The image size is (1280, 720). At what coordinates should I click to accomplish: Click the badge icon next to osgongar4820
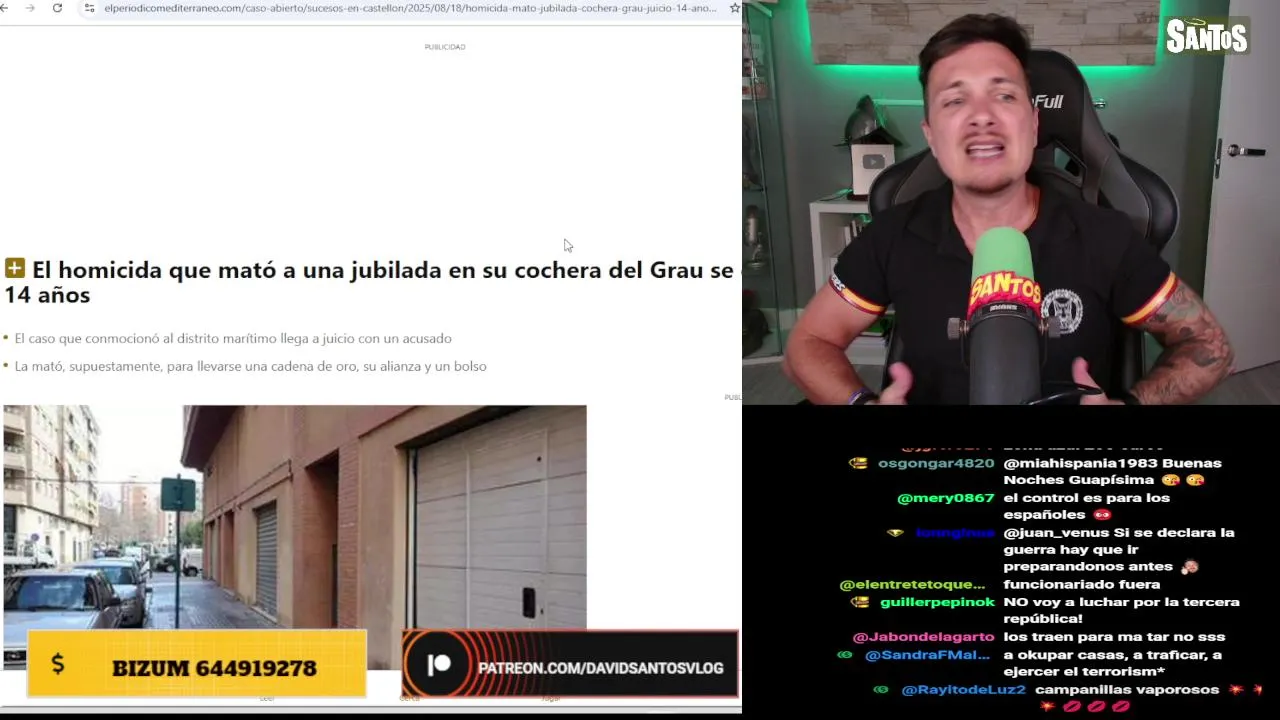(858, 463)
